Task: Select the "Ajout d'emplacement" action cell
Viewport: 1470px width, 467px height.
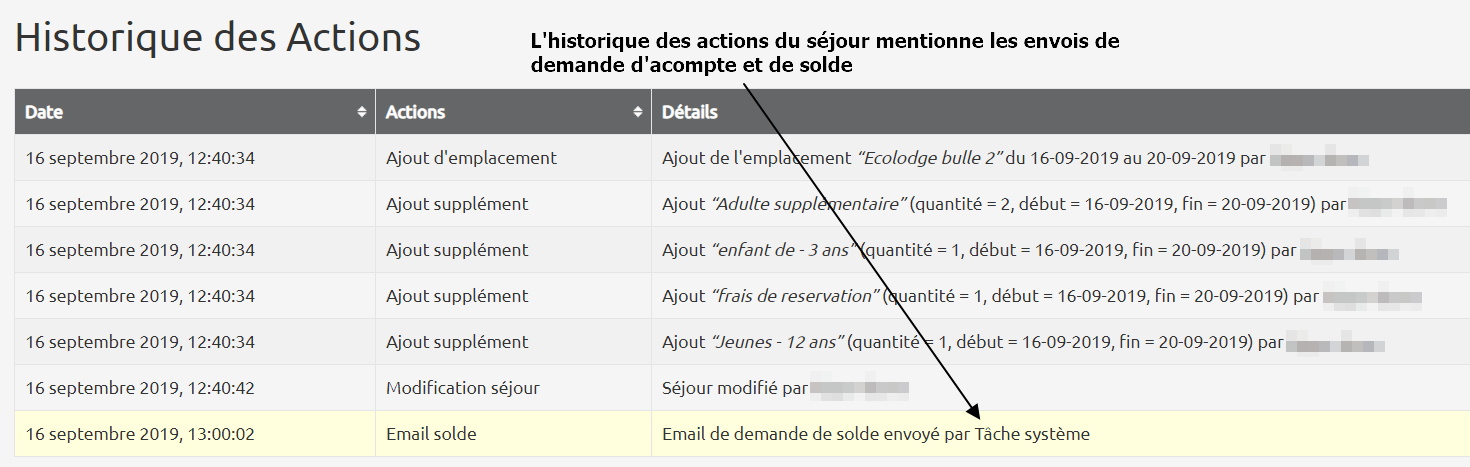Action: pos(471,158)
